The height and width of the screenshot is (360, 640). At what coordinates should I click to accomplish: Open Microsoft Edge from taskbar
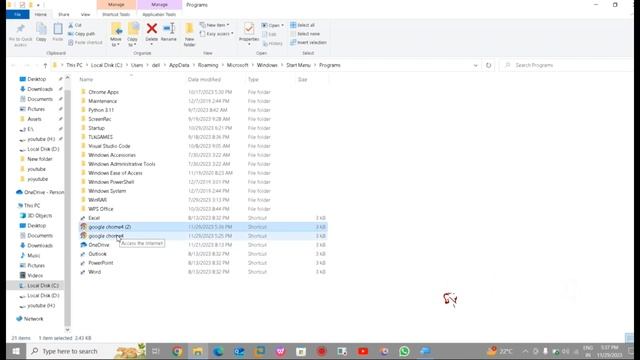pyautogui.click(x=218, y=351)
